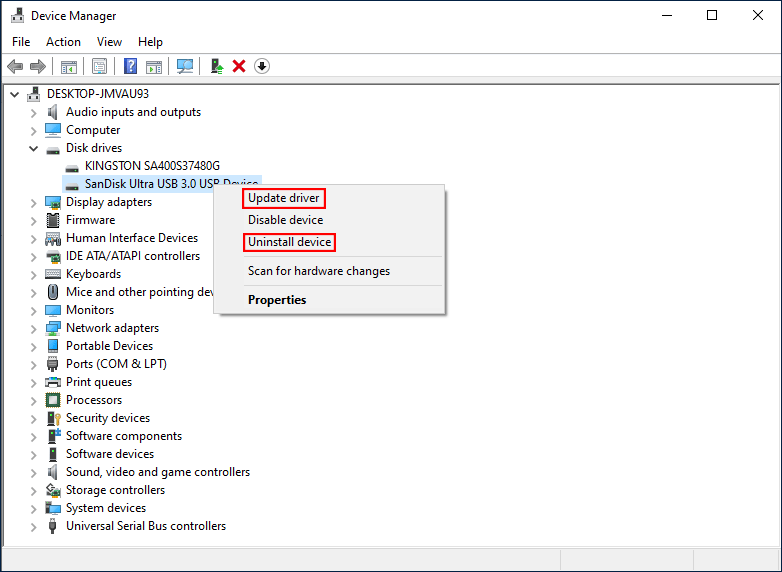Select the Storage controllers label

point(115,490)
